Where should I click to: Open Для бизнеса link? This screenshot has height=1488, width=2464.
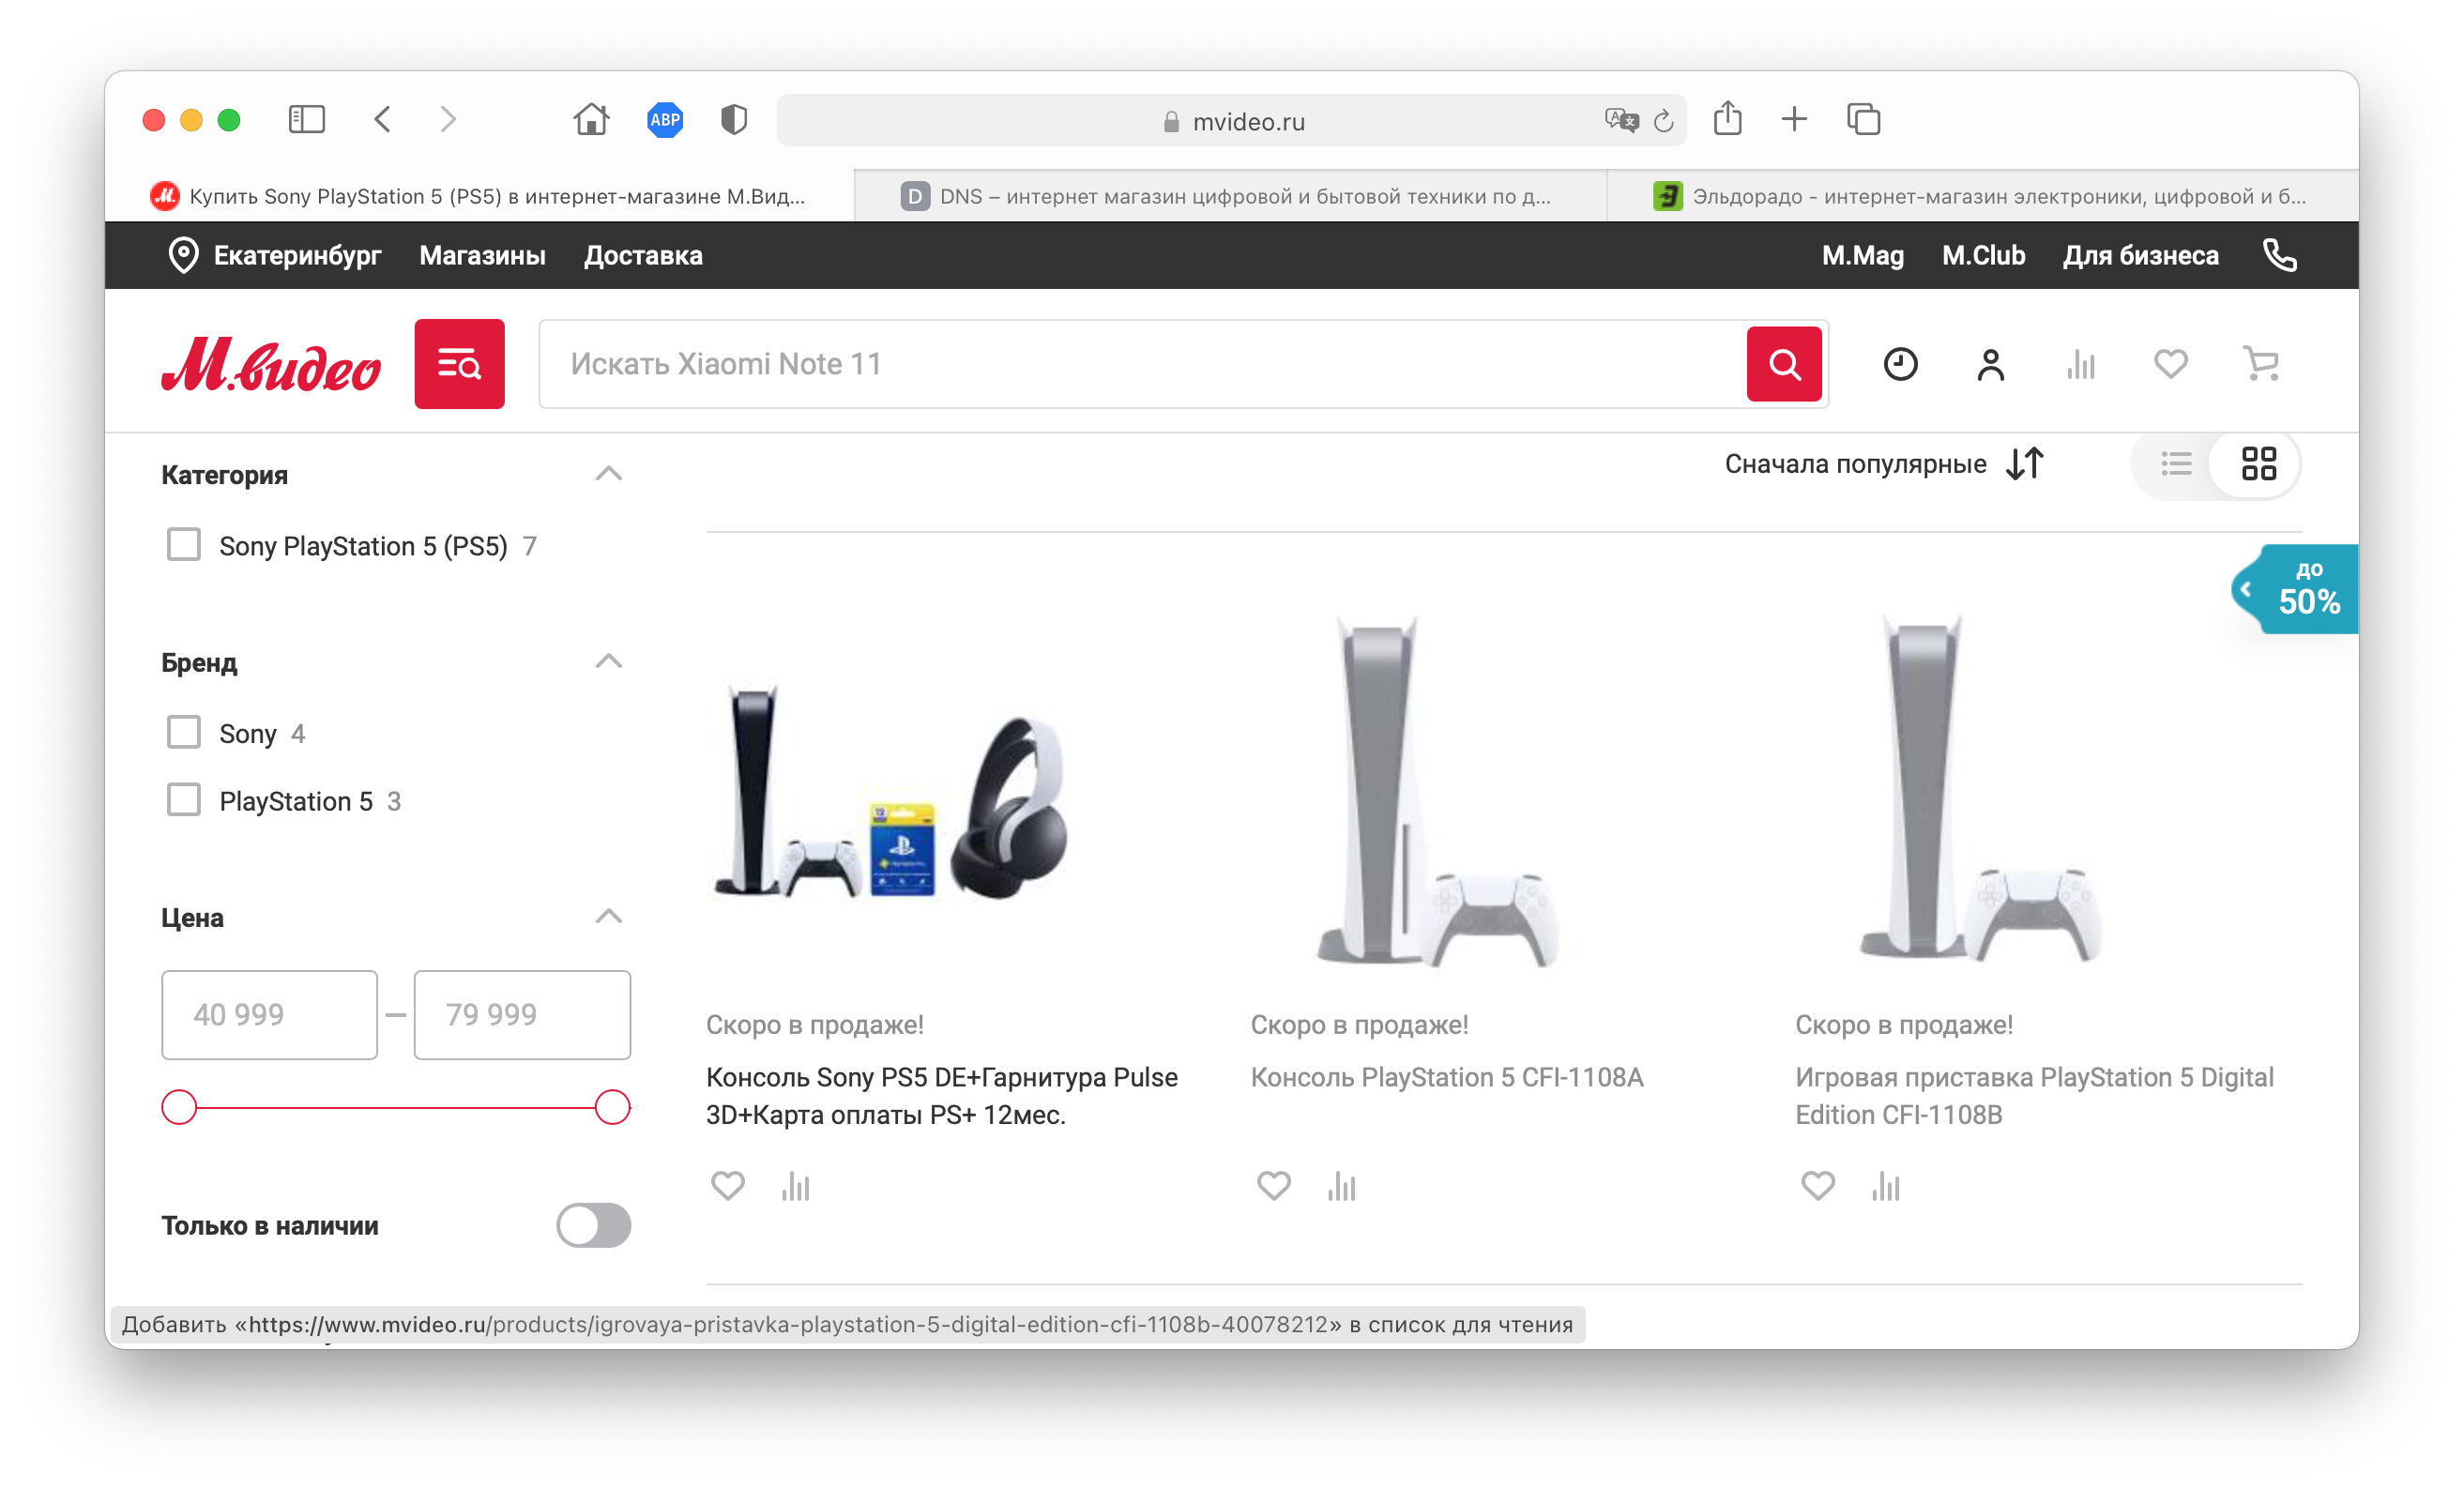[2140, 256]
